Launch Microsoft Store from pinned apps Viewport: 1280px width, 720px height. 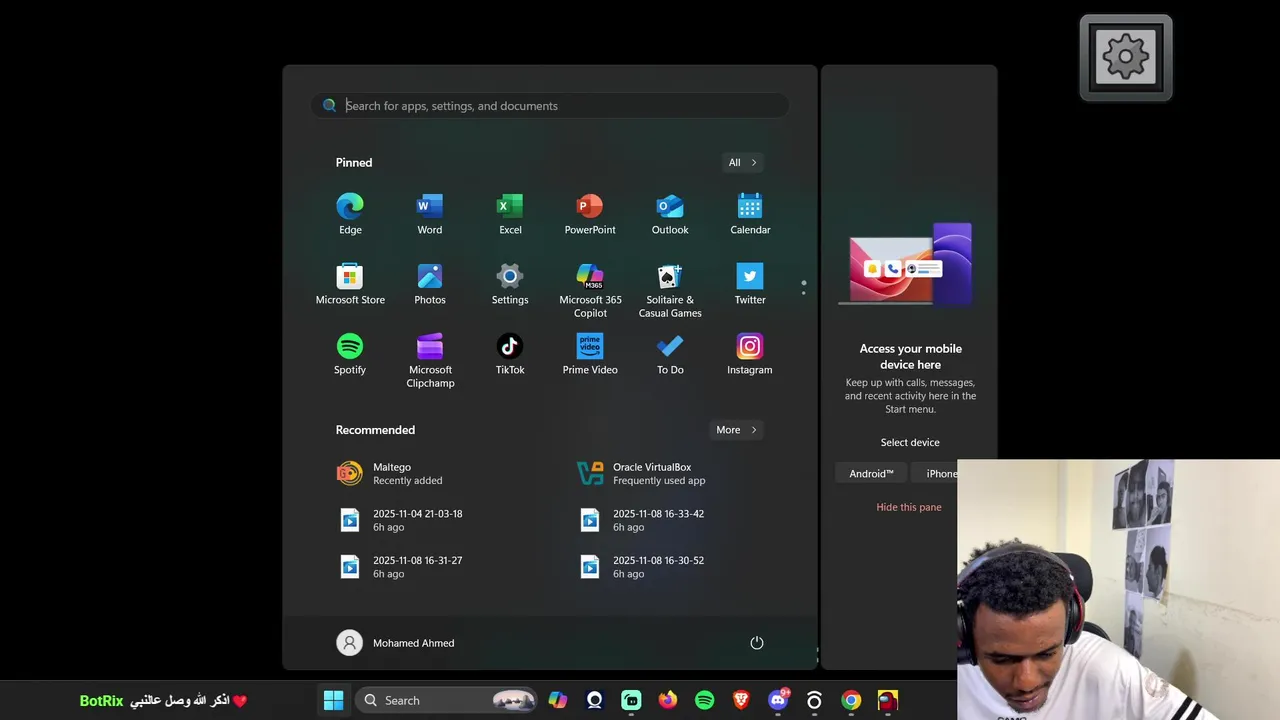pyautogui.click(x=350, y=284)
